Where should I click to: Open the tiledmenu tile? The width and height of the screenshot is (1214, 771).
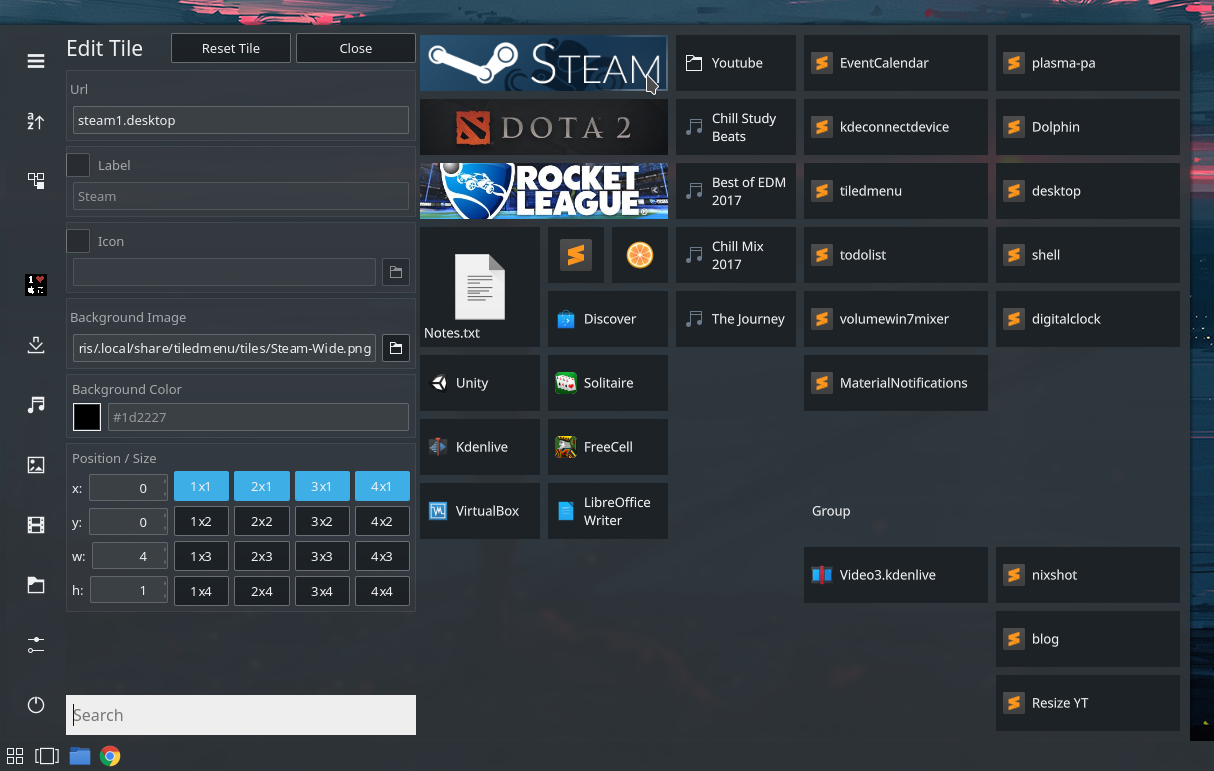click(x=896, y=191)
